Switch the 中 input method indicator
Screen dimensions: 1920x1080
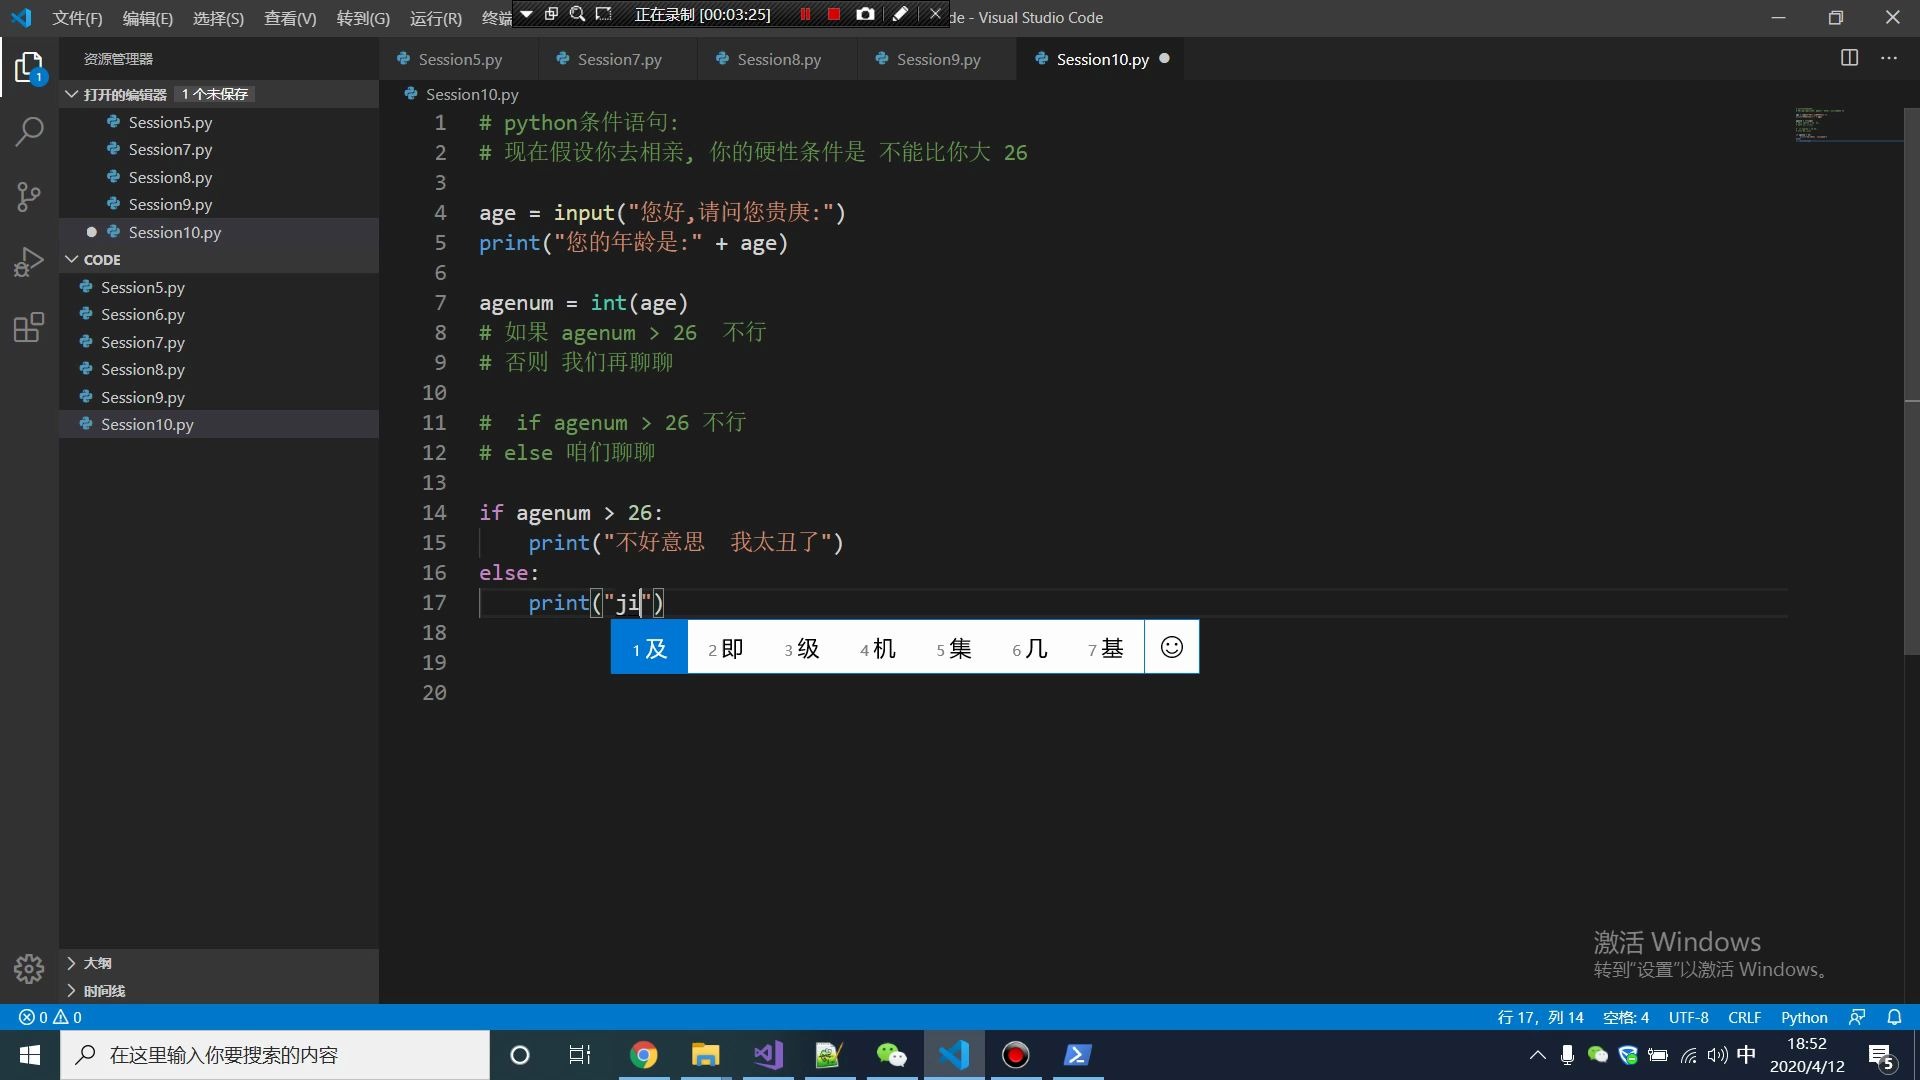click(1746, 1055)
